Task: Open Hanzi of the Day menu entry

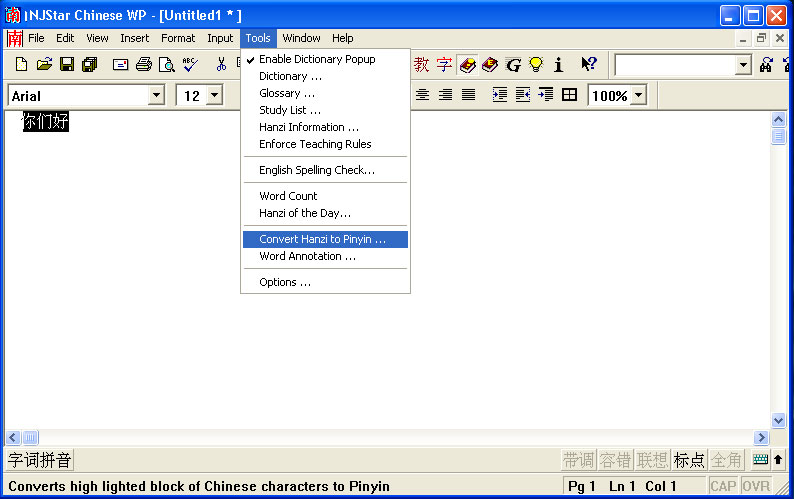Action: click(x=325, y=213)
